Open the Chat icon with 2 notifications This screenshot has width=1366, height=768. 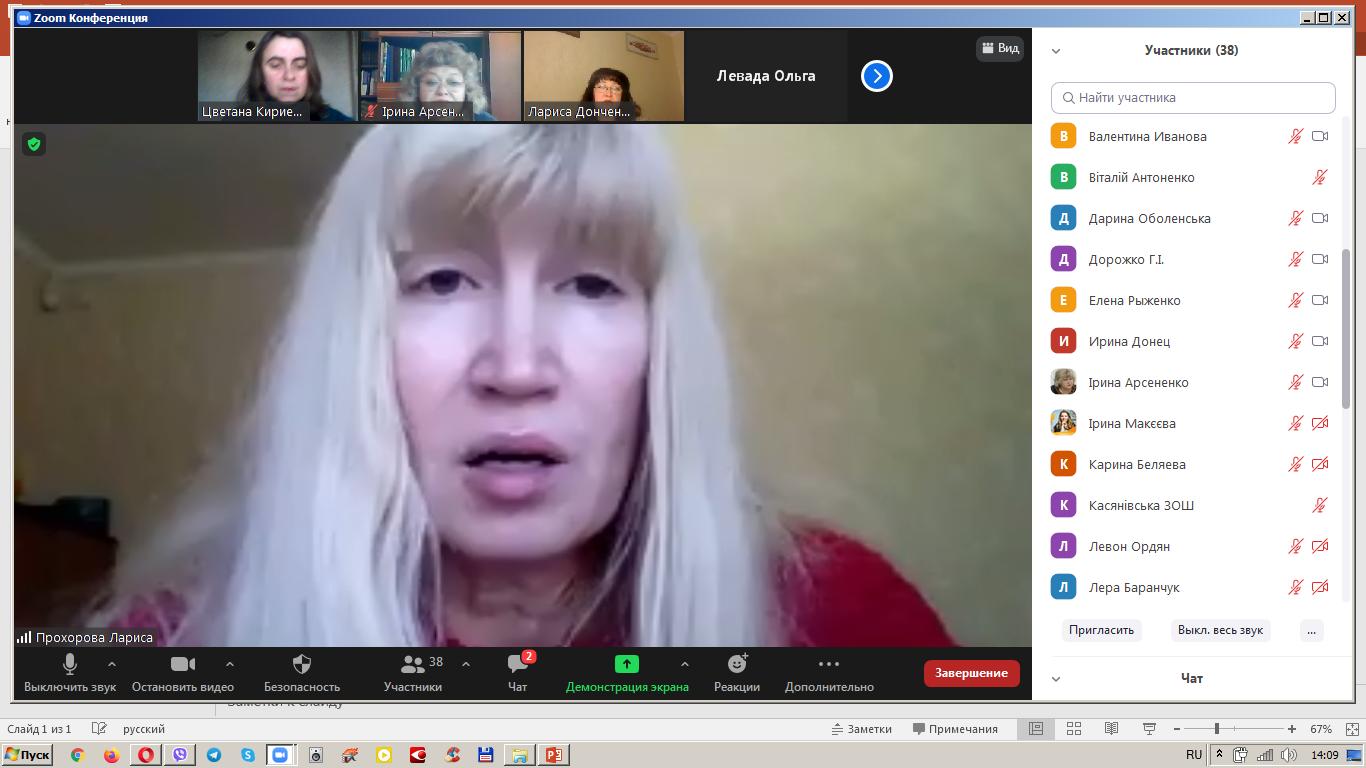[517, 664]
